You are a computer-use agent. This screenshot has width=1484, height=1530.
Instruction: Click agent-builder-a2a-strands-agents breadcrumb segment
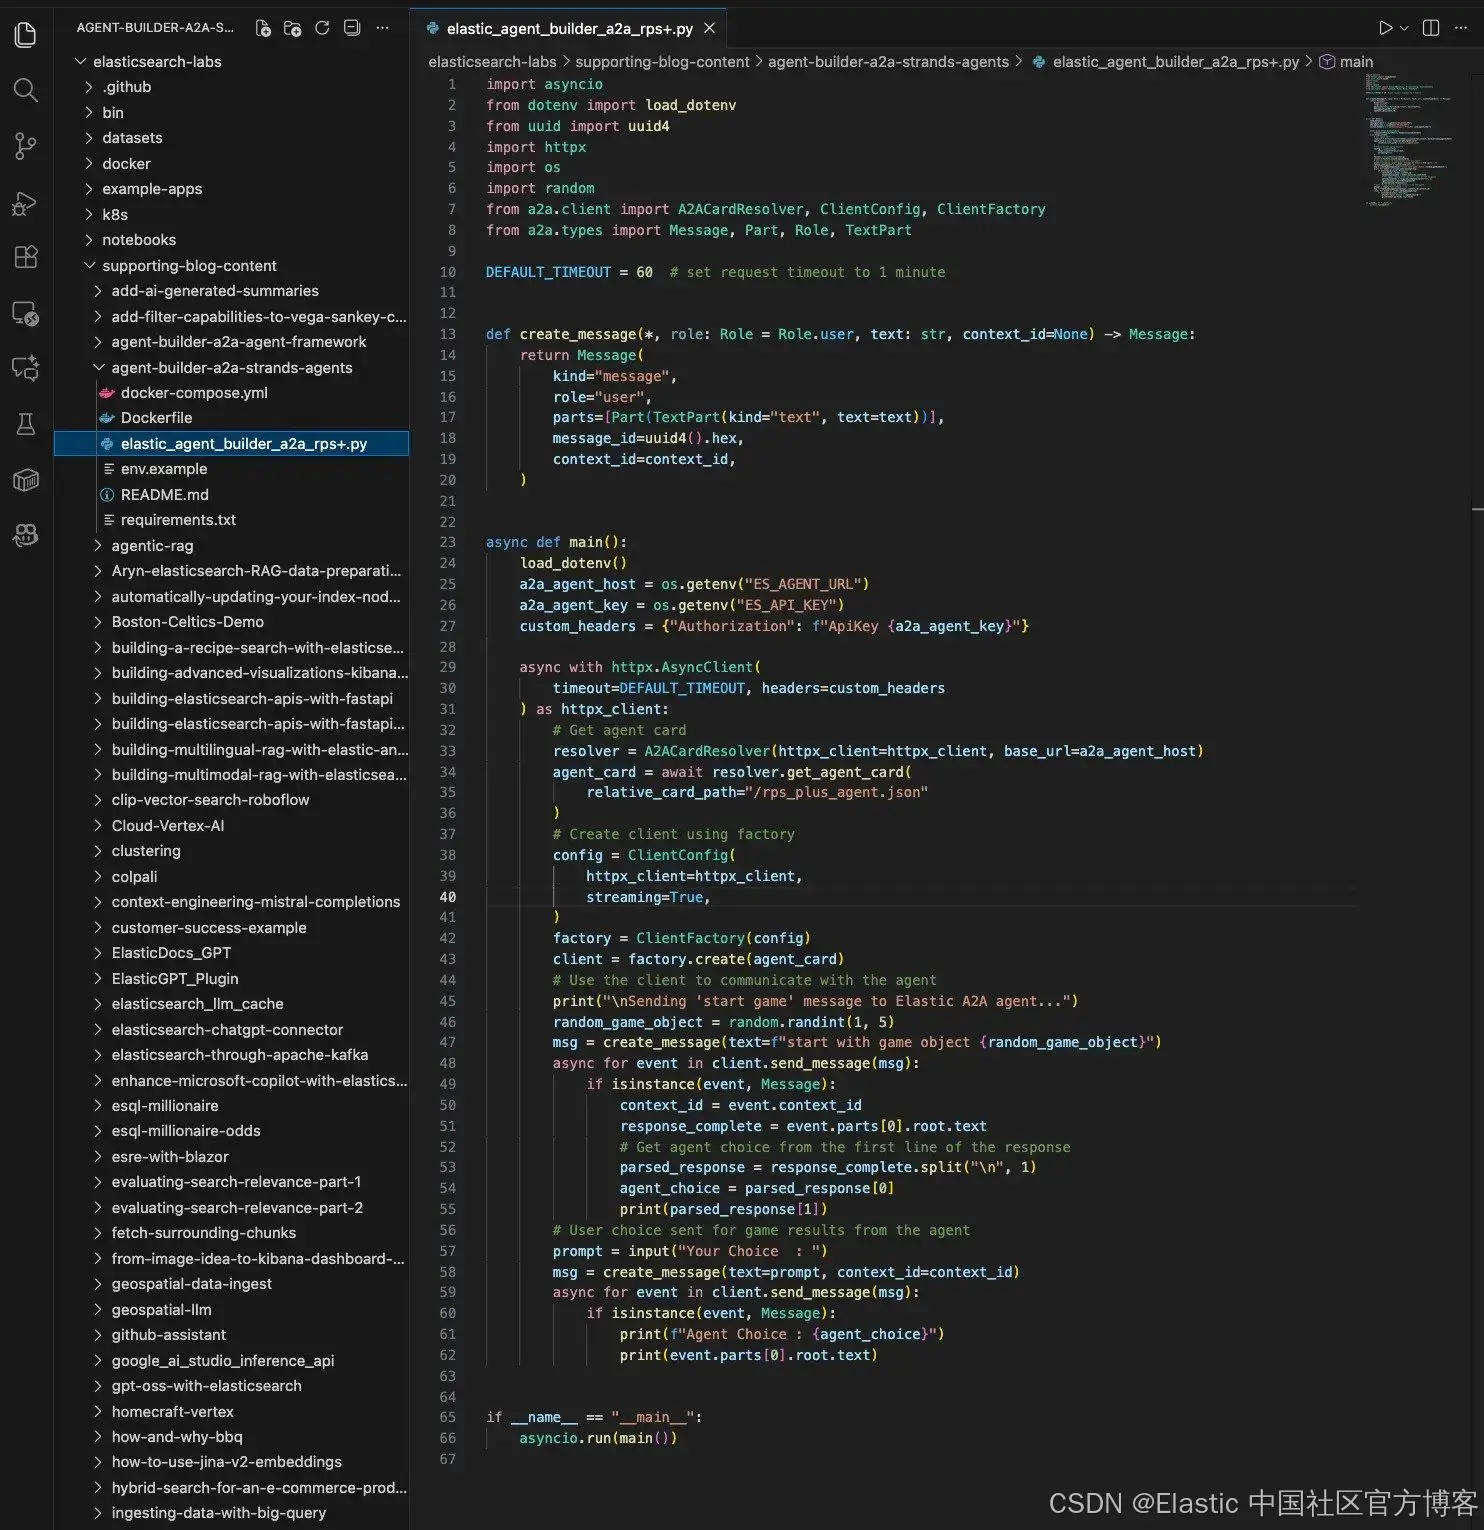coord(888,62)
